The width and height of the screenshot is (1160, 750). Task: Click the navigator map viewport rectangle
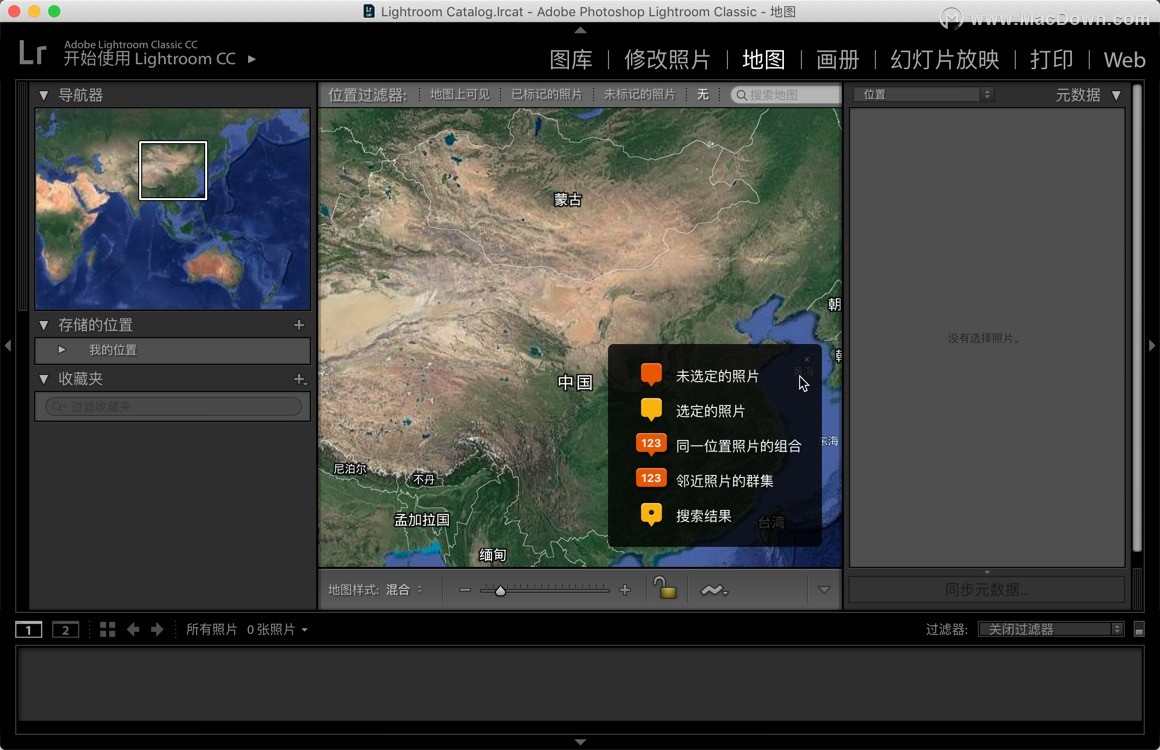click(173, 171)
